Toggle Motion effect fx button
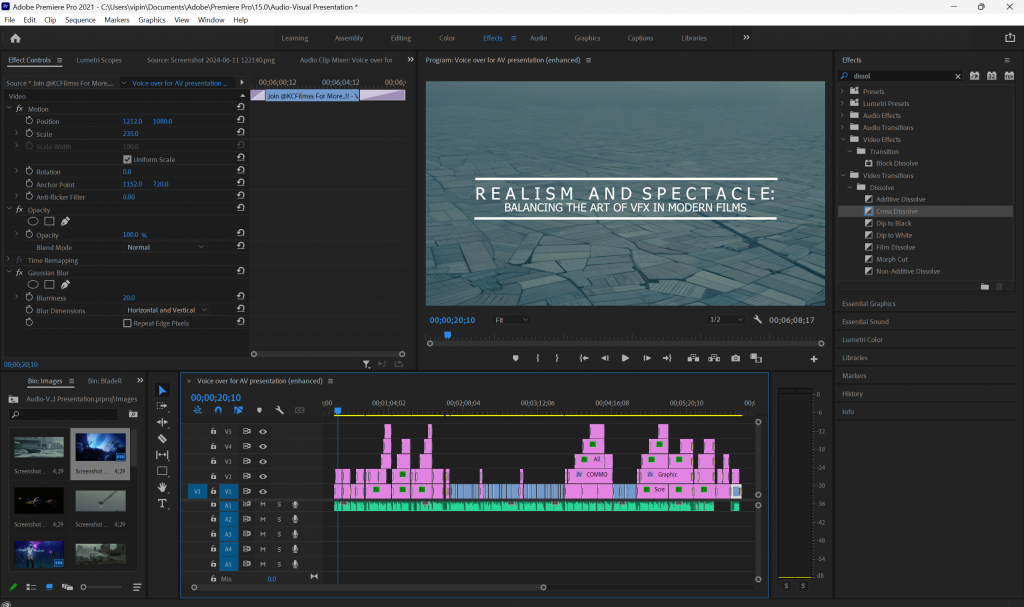 pos(20,108)
